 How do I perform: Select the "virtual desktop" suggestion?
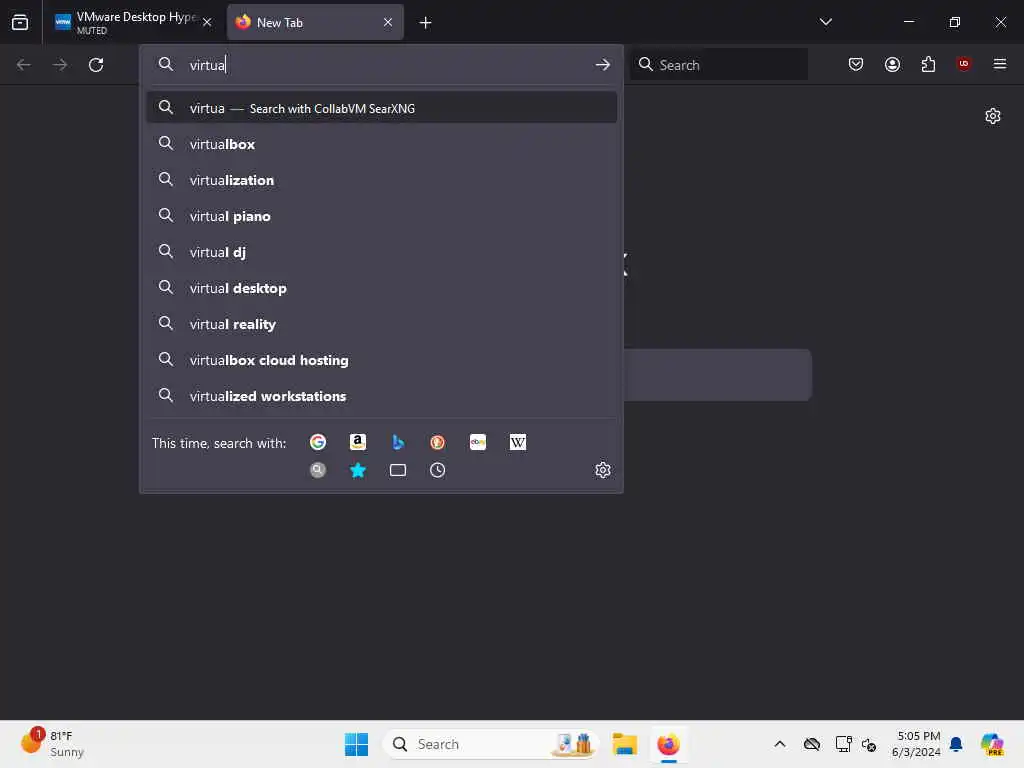tap(381, 288)
